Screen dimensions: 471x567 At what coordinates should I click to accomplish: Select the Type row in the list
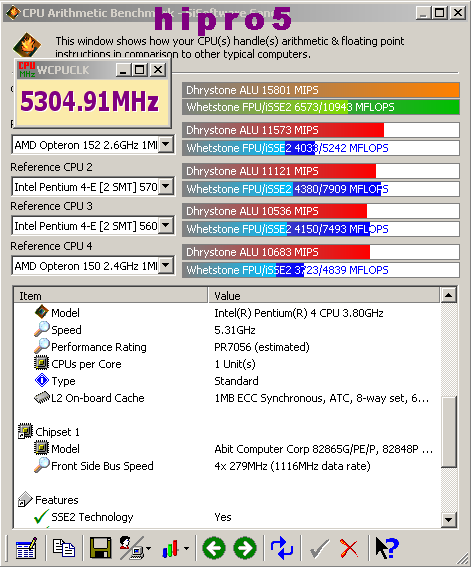[x=227, y=381]
